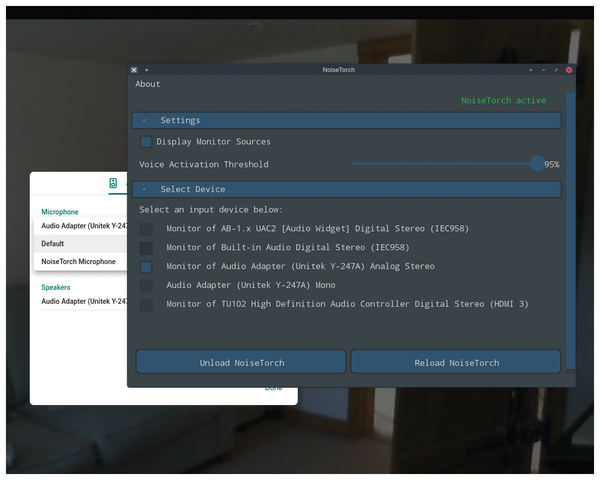Enable Display Monitor Sources checkbox
Image resolution: width=600 pixels, height=480 pixels.
pyautogui.click(x=146, y=142)
